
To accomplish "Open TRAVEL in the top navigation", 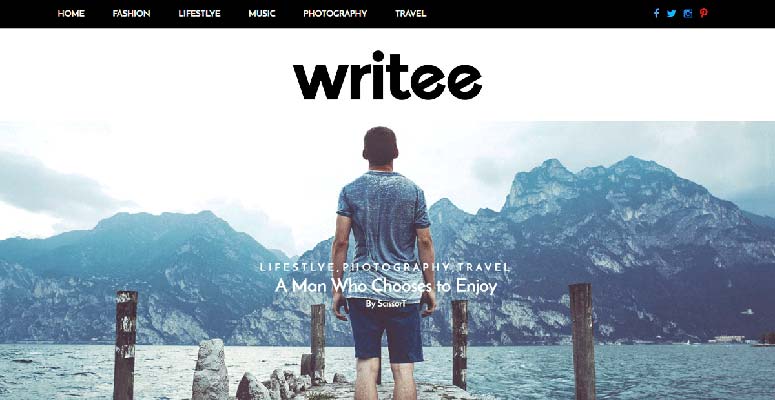I will (411, 14).
